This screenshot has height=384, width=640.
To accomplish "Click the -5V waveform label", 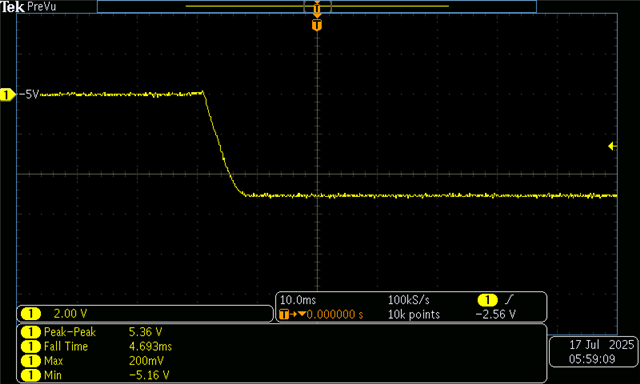I will (x=29, y=95).
